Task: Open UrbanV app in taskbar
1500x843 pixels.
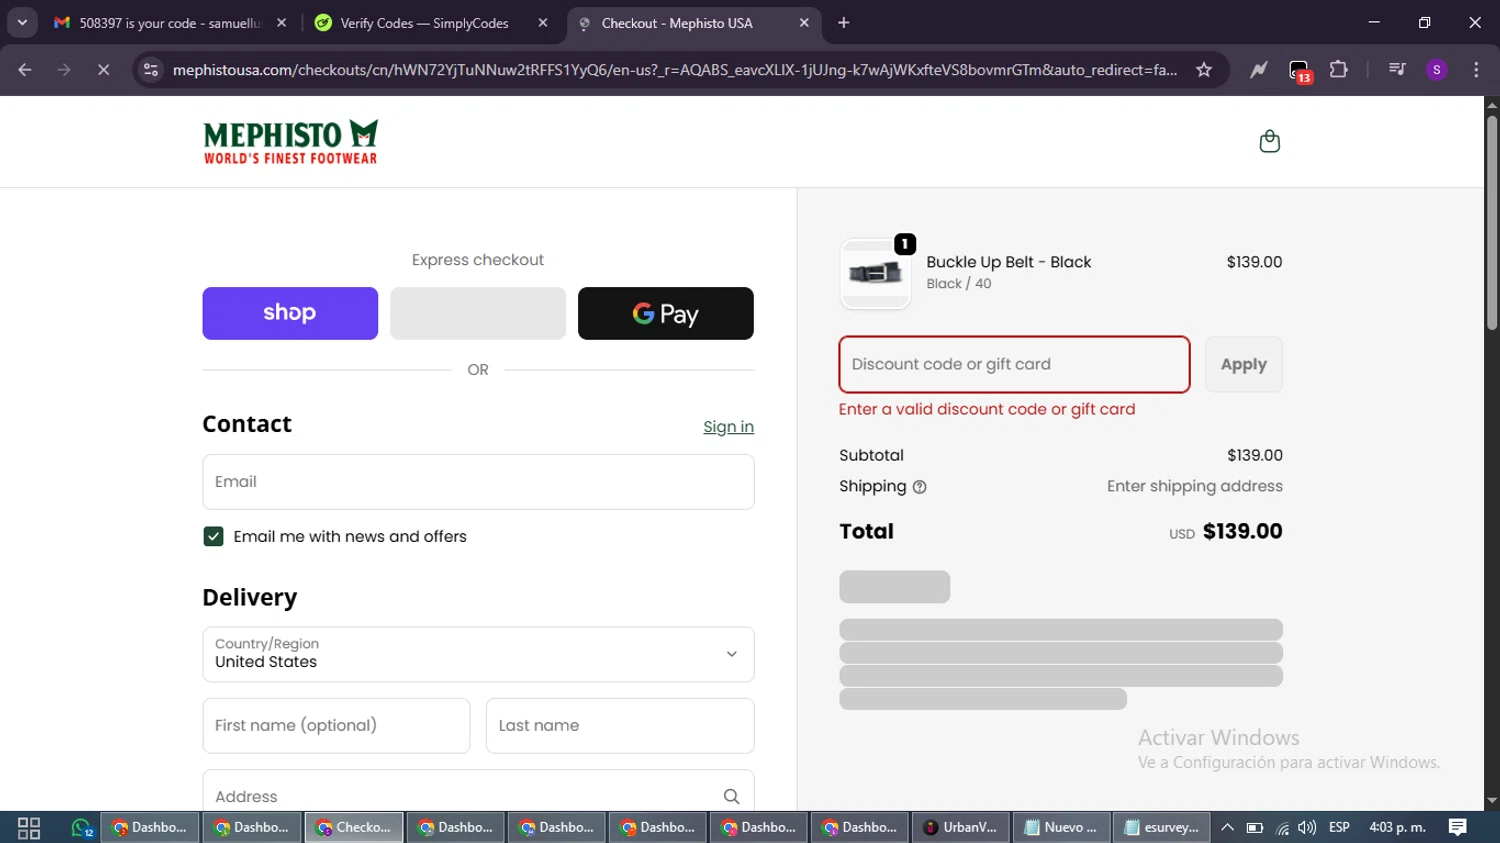Action: (x=960, y=828)
